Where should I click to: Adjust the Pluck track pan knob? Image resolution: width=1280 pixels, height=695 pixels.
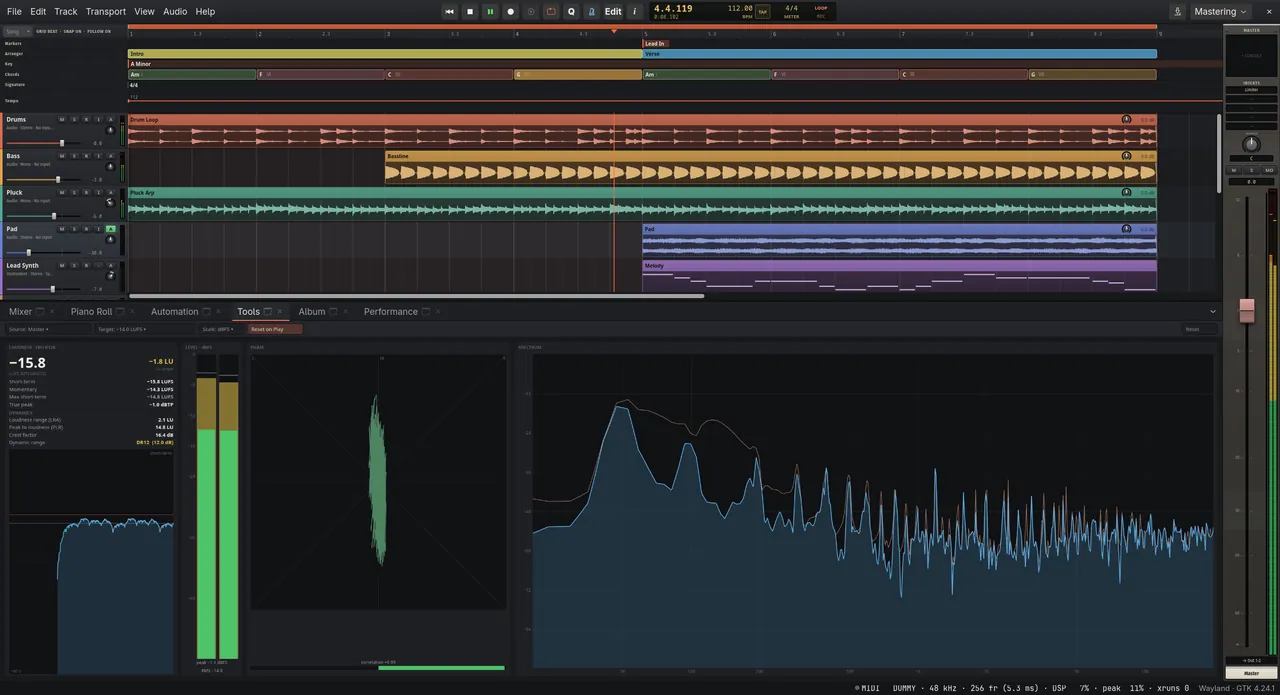[x=110, y=203]
